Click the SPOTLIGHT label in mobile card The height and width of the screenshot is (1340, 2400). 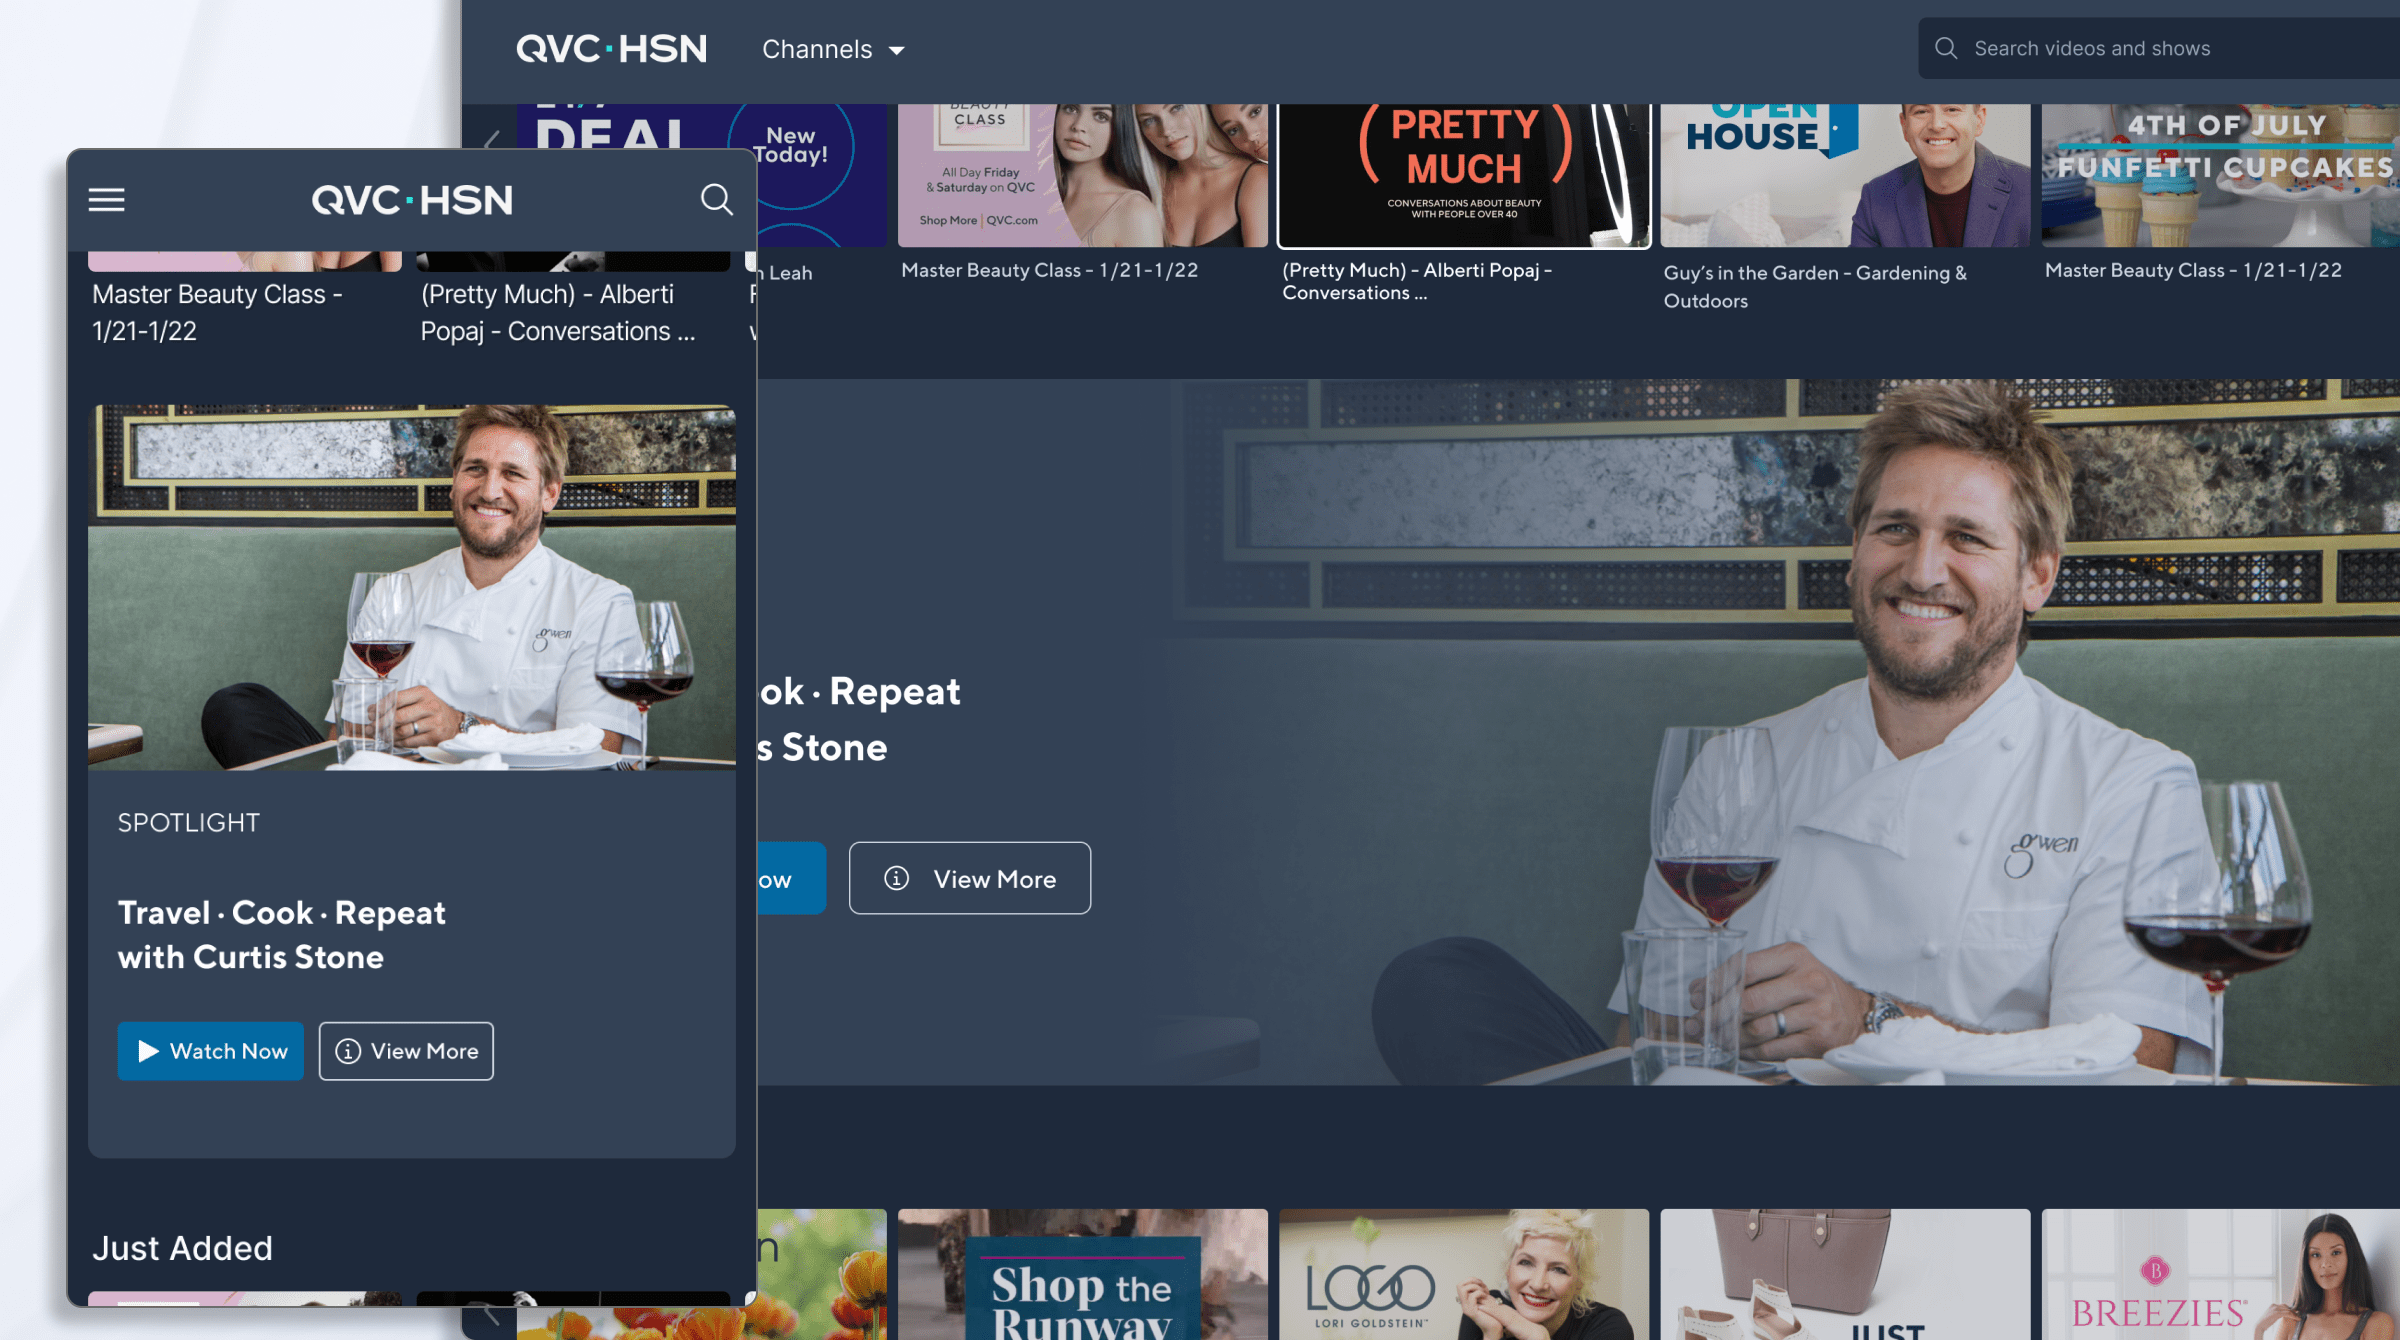(188, 822)
